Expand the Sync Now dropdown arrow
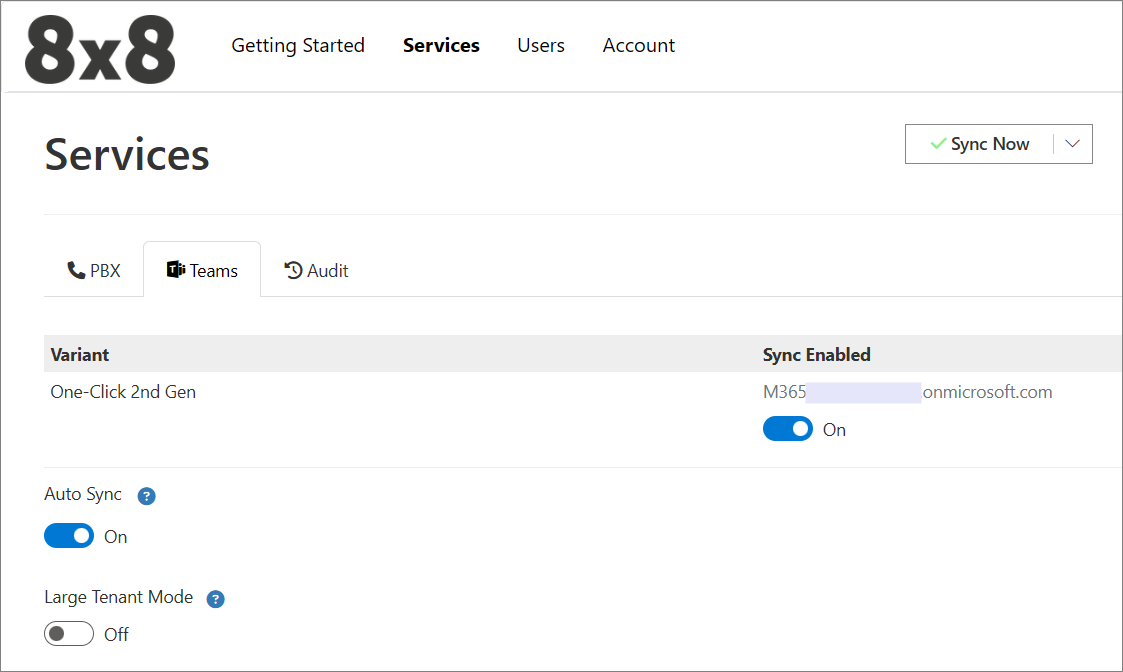This screenshot has height=672, width=1123. point(1073,144)
